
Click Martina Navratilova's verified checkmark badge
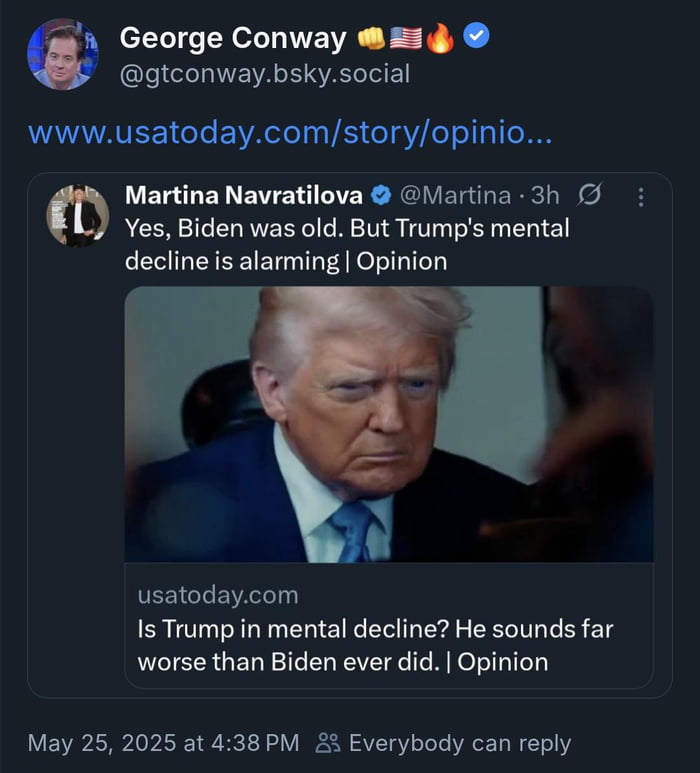pos(382,196)
